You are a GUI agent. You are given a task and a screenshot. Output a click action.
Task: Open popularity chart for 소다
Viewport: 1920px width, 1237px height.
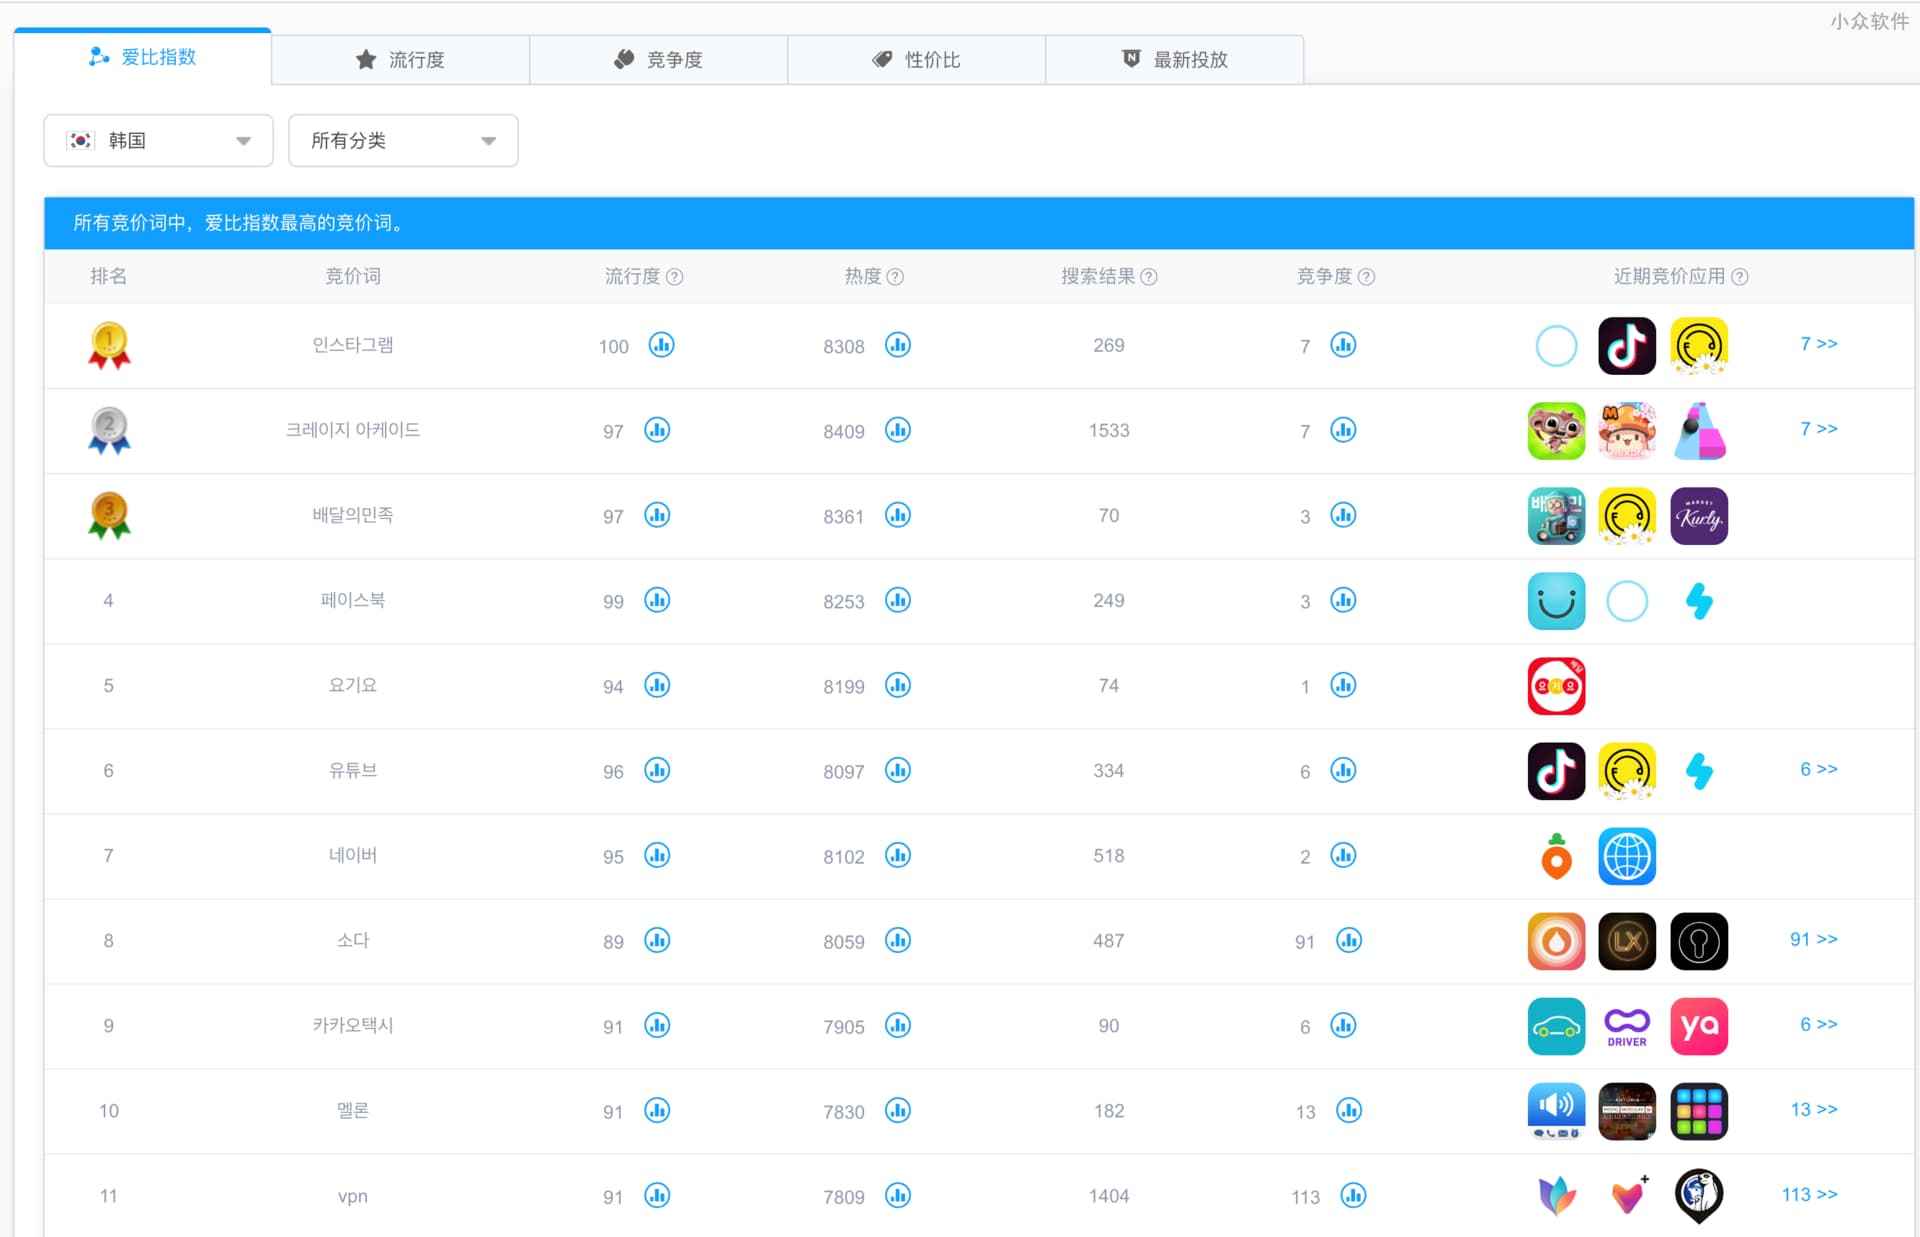(657, 940)
